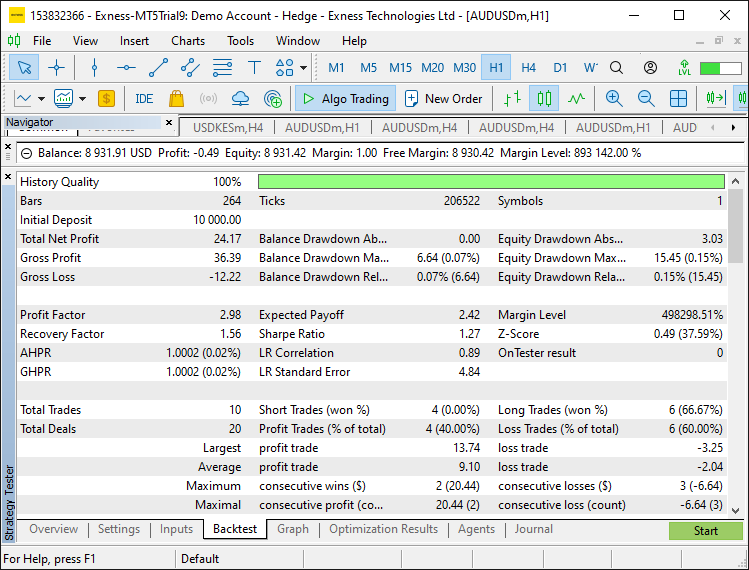Open the user account profile icon
Image resolution: width=749 pixels, height=570 pixels.
point(650,68)
